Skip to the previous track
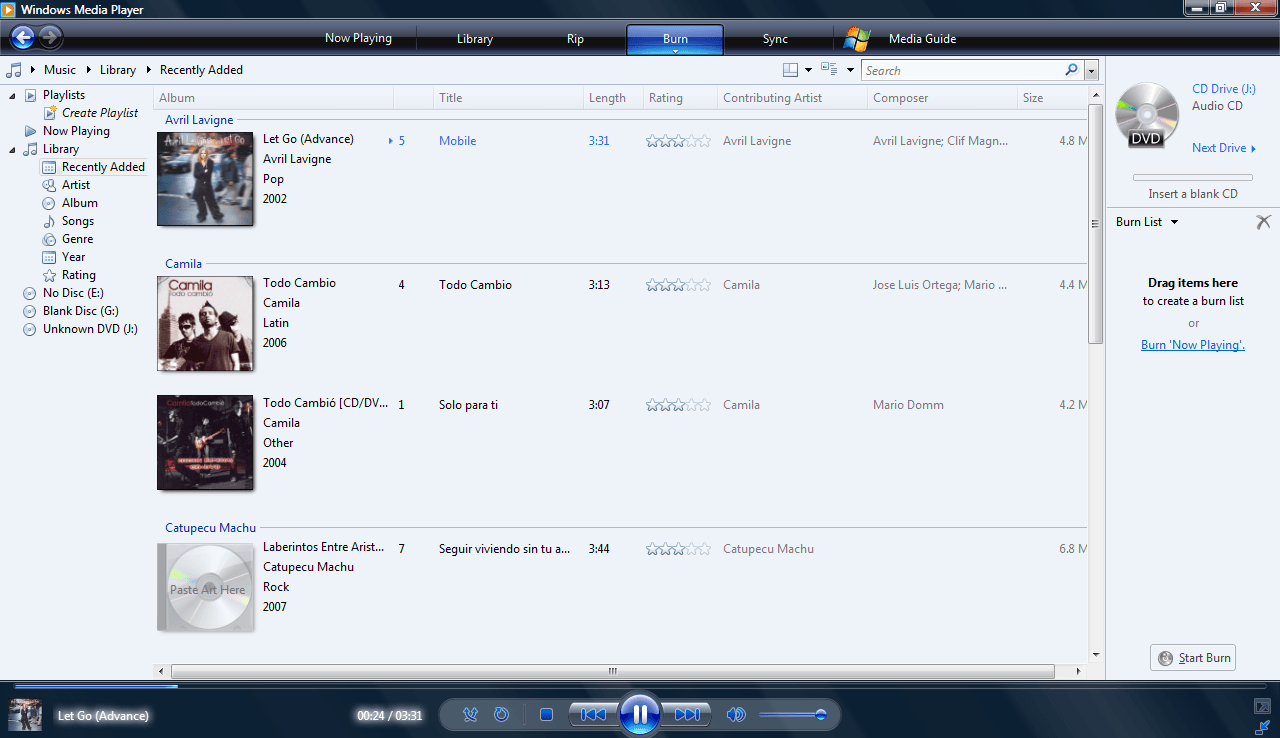The height and width of the screenshot is (738, 1280). 593,714
